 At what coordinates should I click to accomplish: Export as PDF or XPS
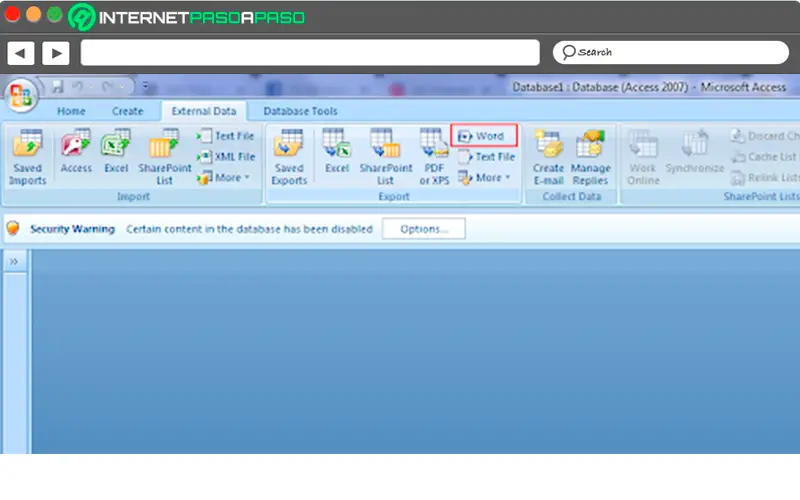[434, 157]
